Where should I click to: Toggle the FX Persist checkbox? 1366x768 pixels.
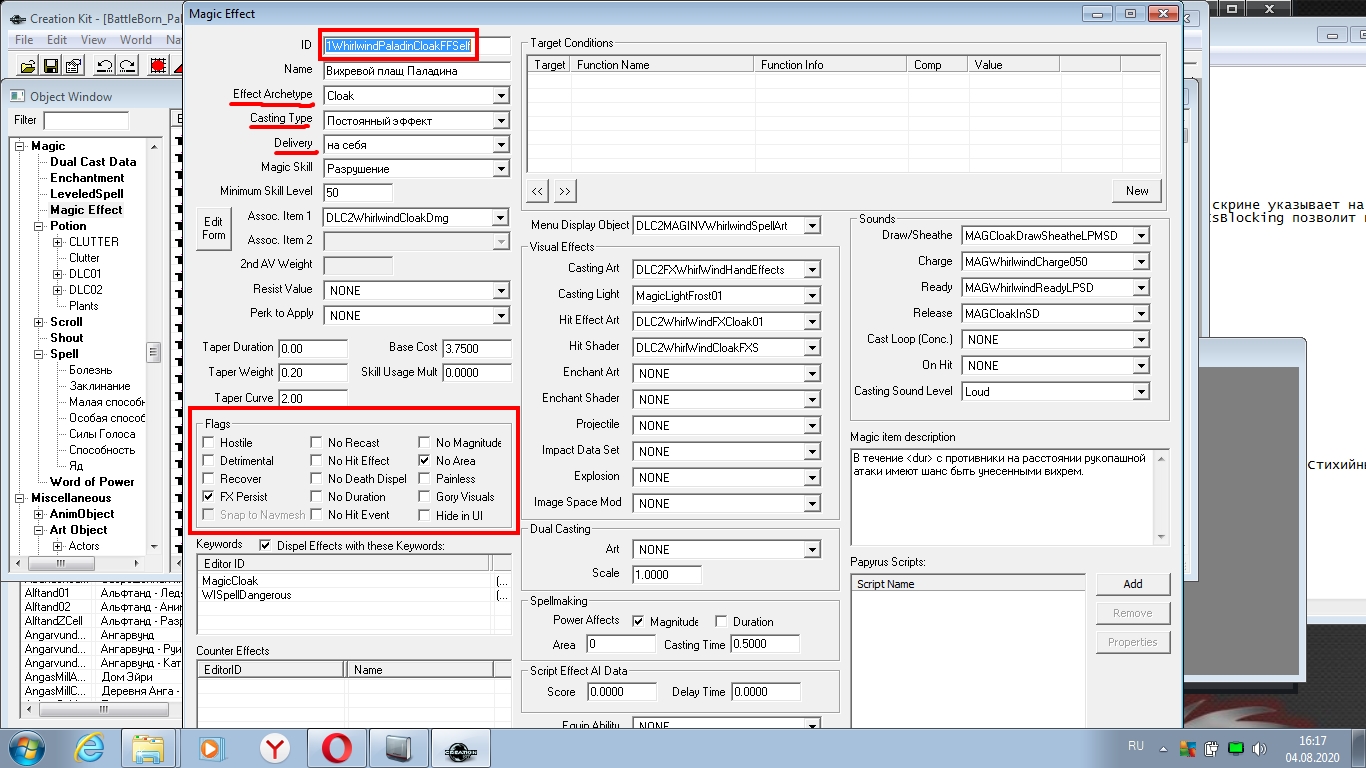(209, 497)
